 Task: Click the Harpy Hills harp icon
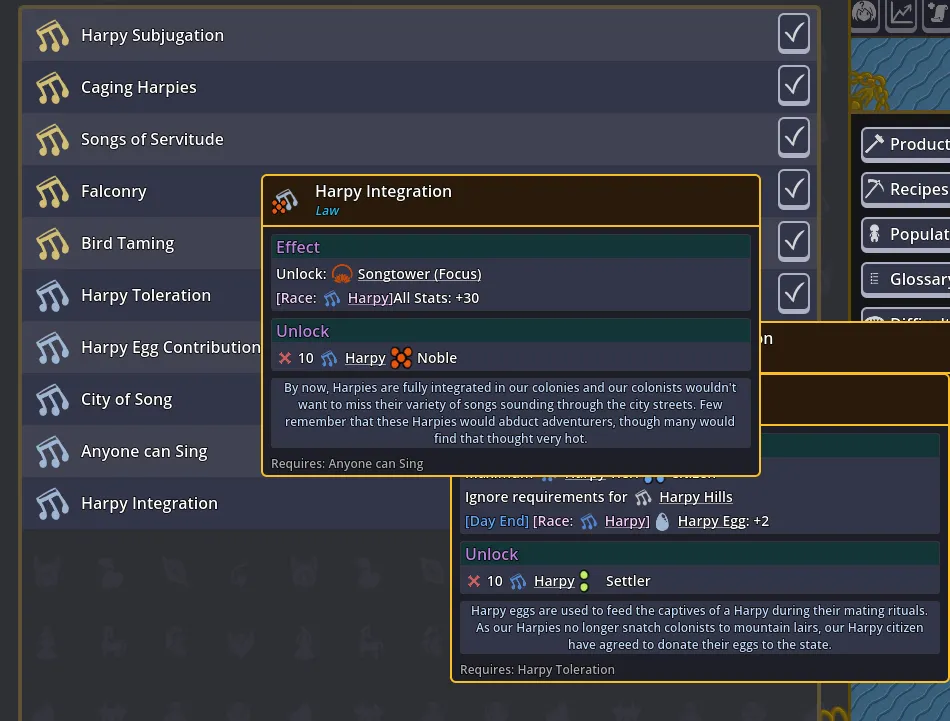(x=643, y=498)
